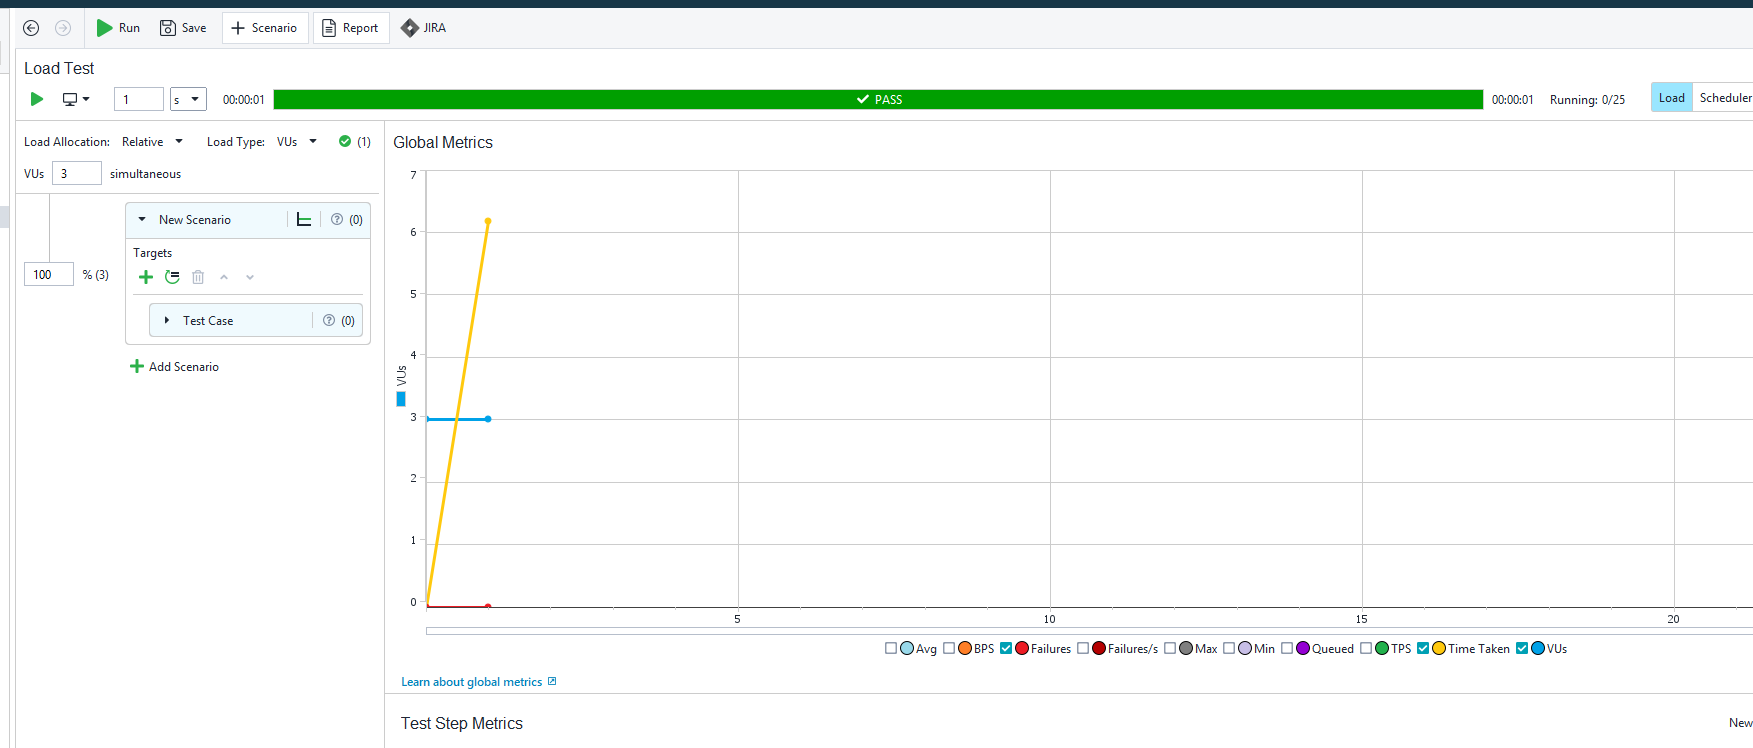Click the trash icon under Targets

point(198,277)
